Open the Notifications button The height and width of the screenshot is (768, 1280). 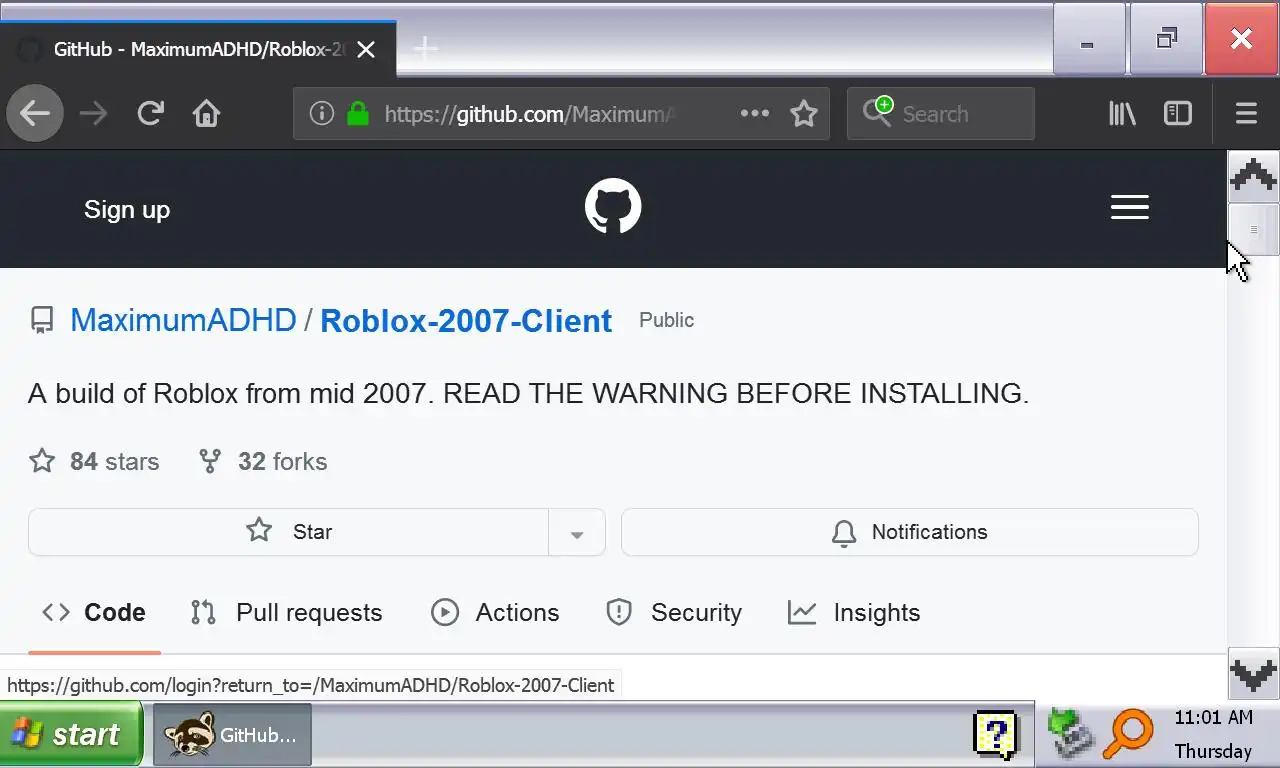910,532
